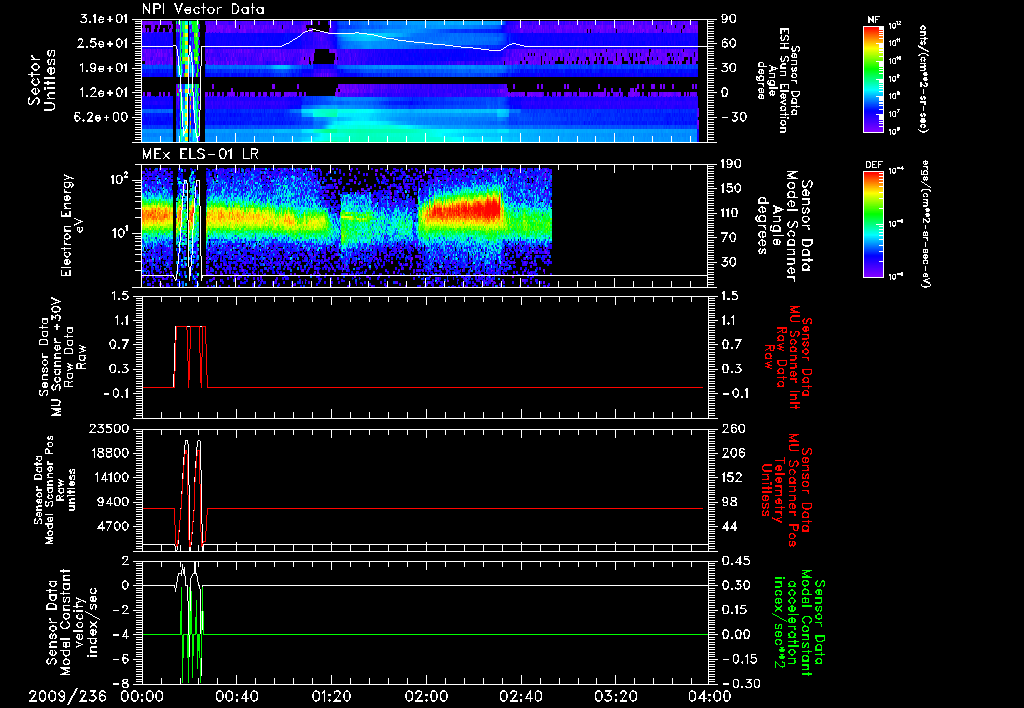Select the 'MU Scanner +30V Raw Data' axis title
The image size is (1024, 708).
62,357
